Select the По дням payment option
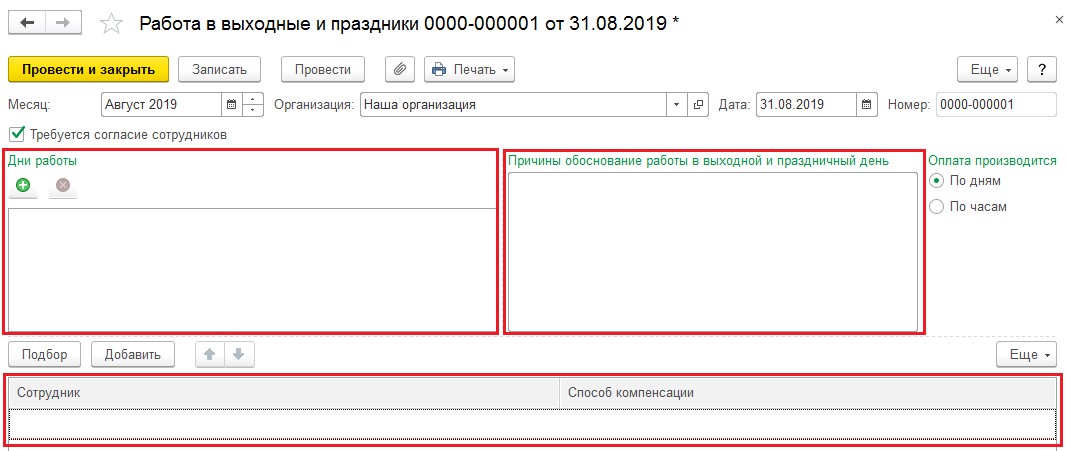The image size is (1066, 451). click(936, 181)
